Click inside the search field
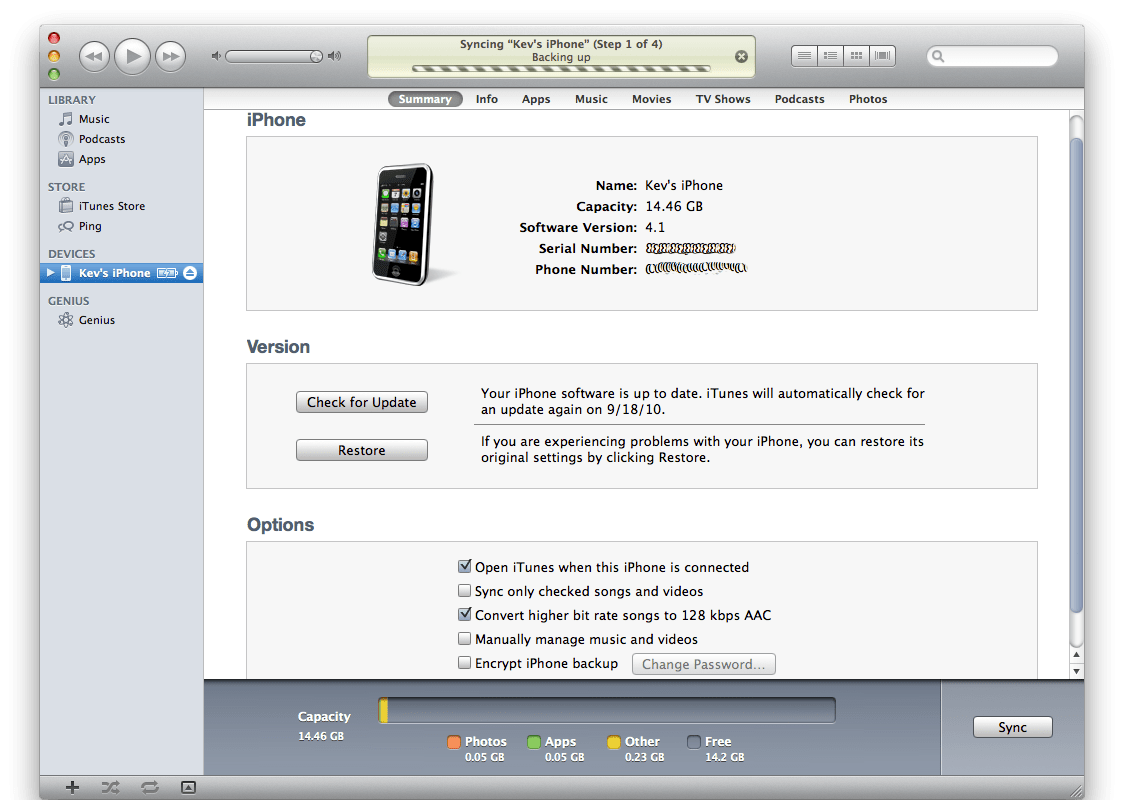Screen dimensions: 1124x800 [x=995, y=56]
